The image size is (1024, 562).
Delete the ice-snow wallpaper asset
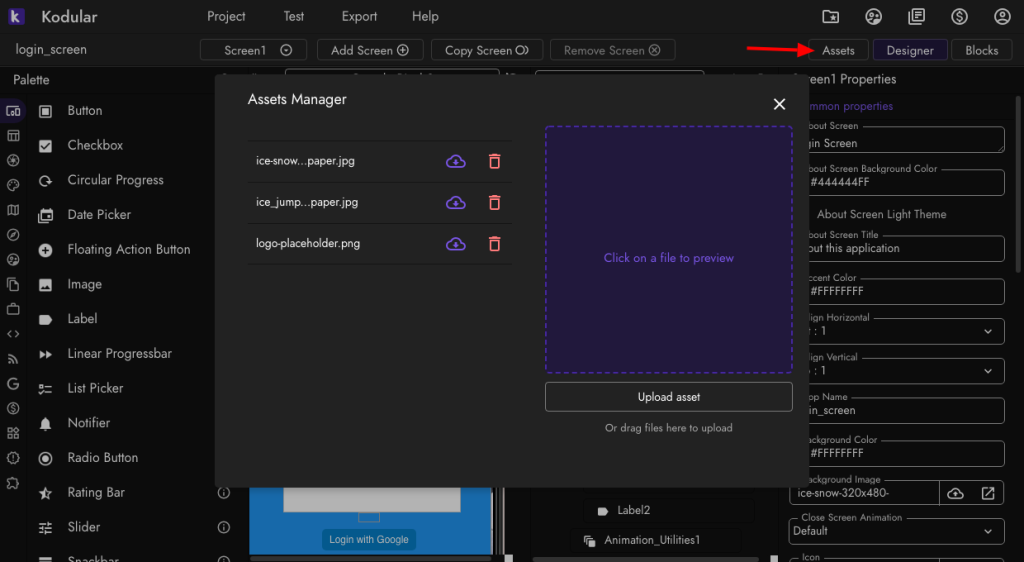(494, 161)
